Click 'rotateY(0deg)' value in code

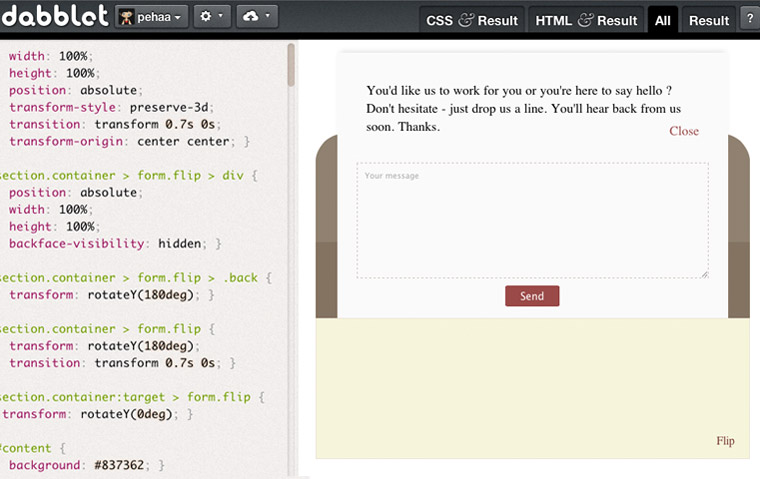[x=126, y=414]
